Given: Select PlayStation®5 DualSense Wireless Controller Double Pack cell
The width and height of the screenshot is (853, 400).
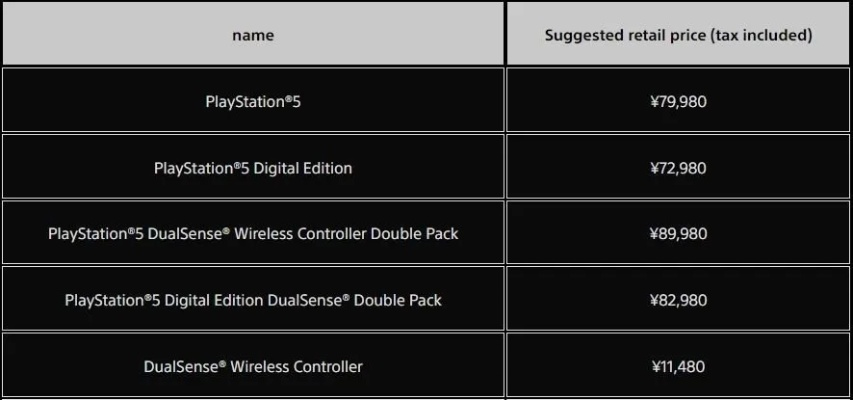Looking at the screenshot, I should 253,234.
